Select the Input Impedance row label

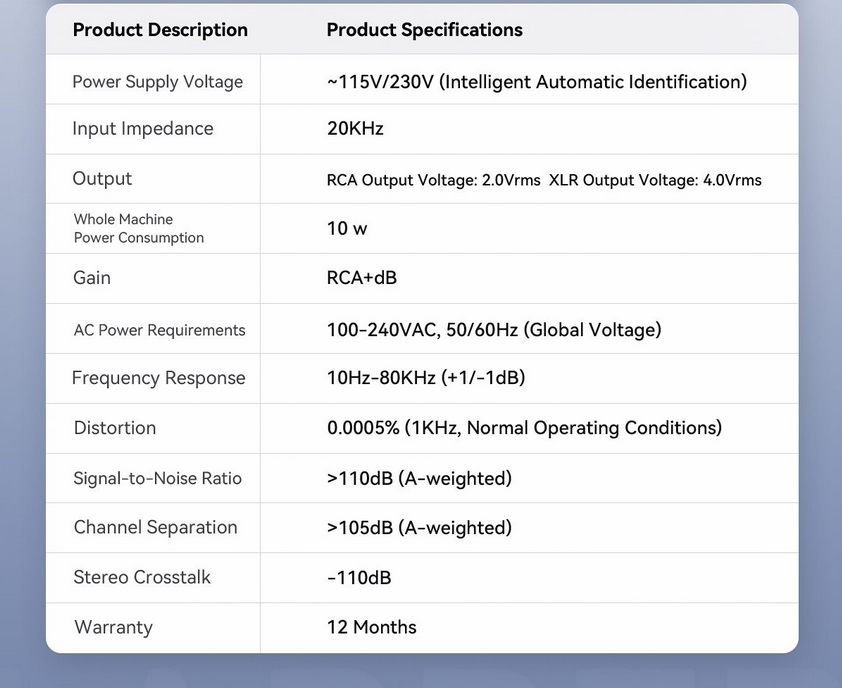point(142,129)
